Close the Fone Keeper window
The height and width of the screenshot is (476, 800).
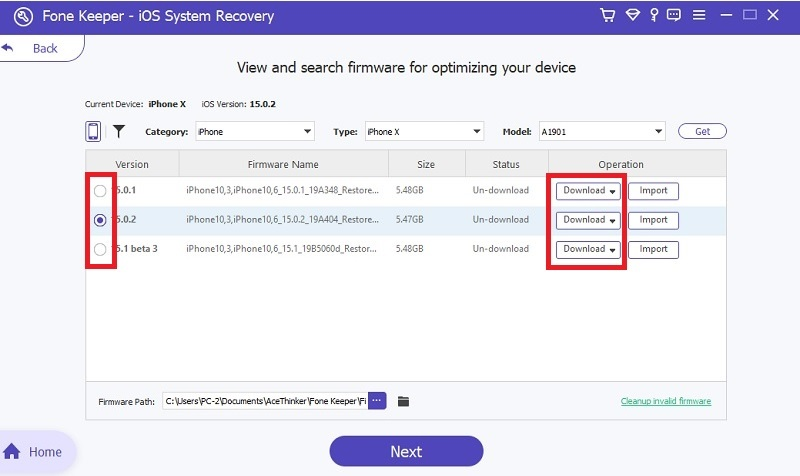(773, 15)
